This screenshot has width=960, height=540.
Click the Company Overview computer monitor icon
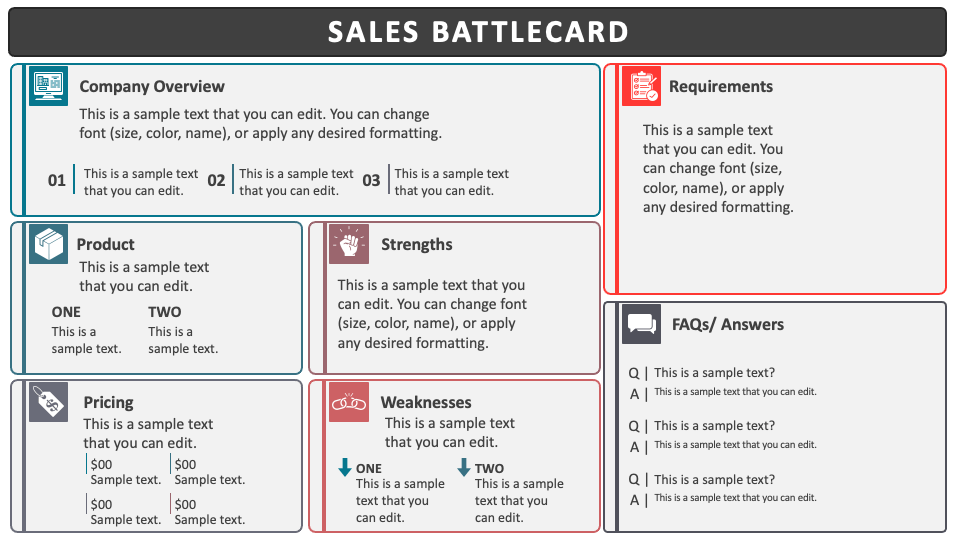click(x=48, y=86)
